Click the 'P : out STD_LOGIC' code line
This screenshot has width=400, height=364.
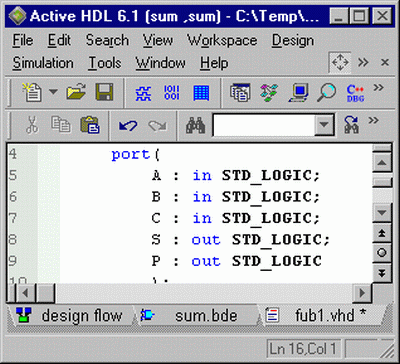tap(236, 261)
